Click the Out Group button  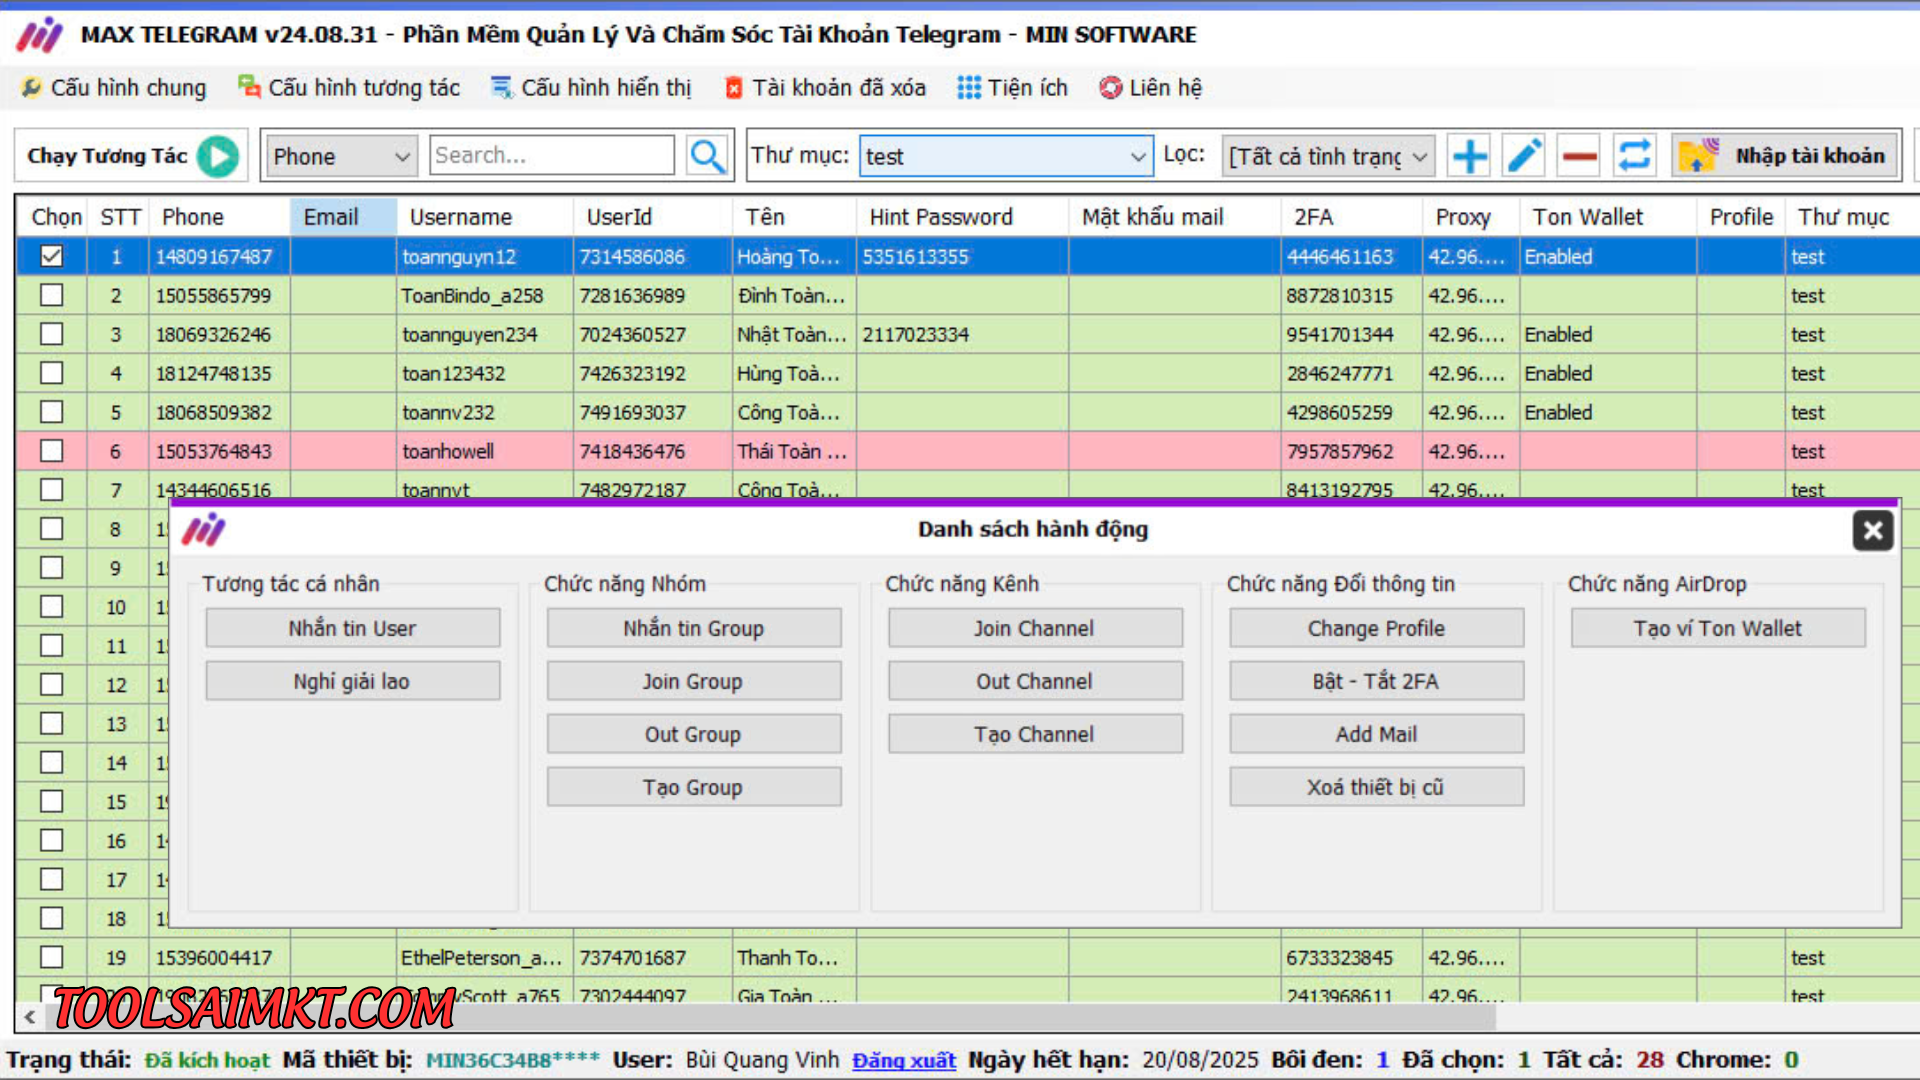click(x=694, y=734)
